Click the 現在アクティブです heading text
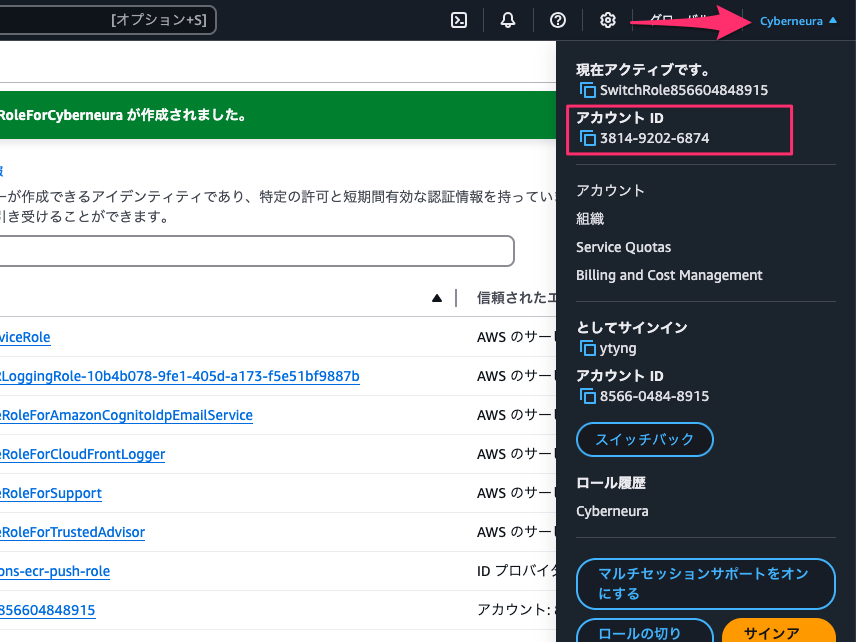This screenshot has width=856, height=642. [643, 70]
